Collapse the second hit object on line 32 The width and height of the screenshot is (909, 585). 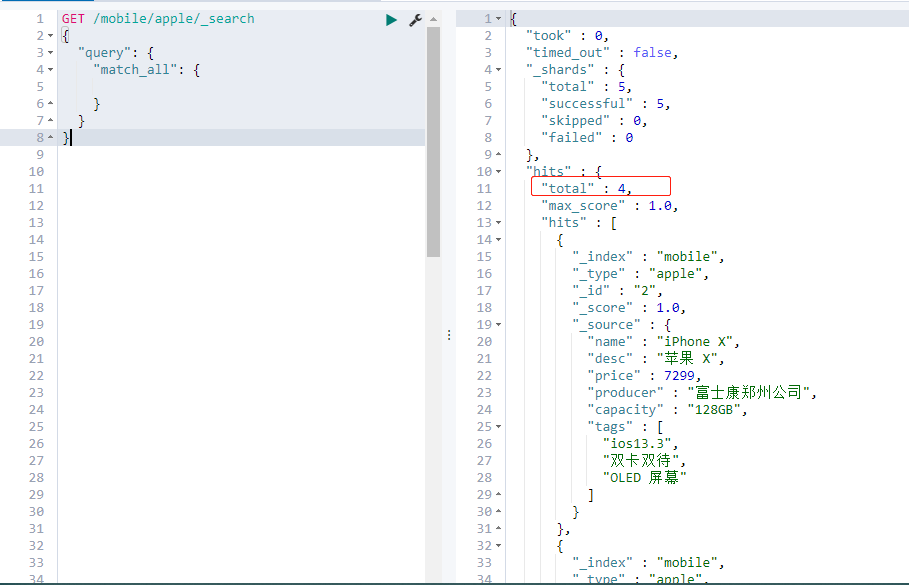point(499,546)
